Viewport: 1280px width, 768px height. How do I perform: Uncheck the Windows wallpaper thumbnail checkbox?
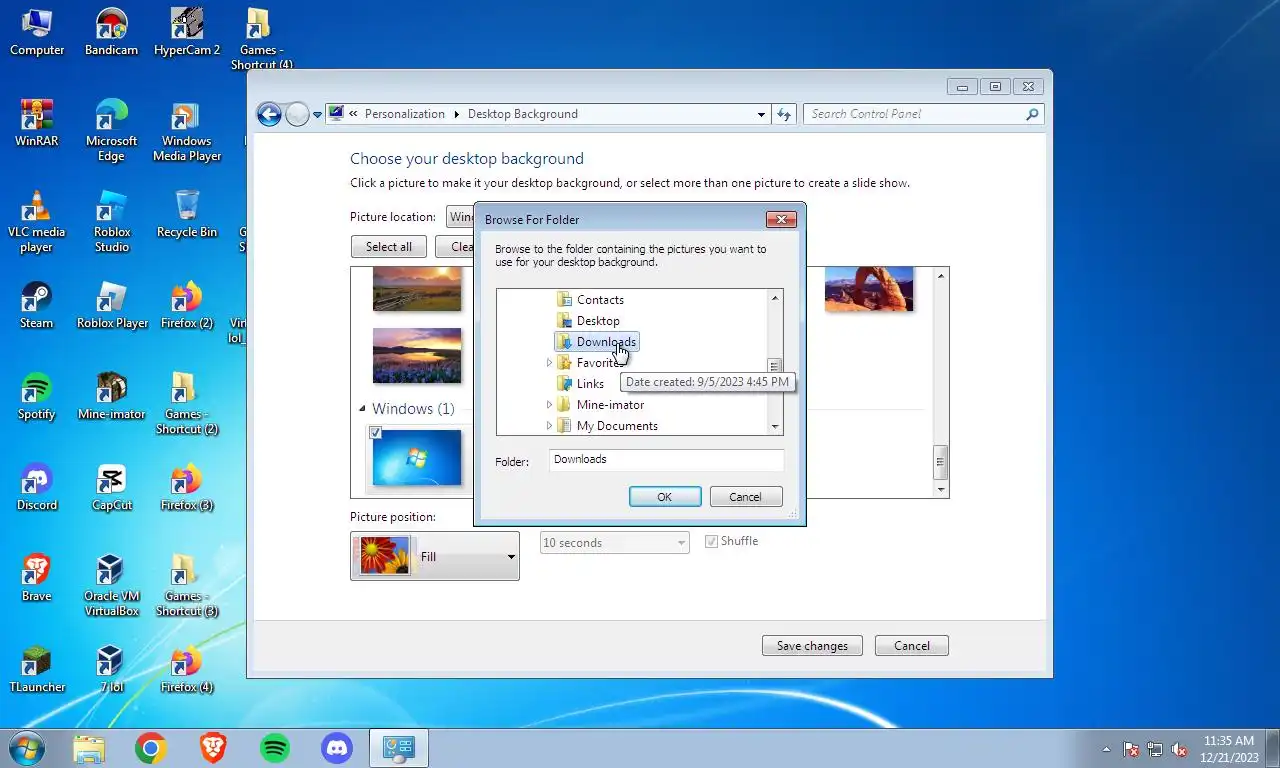pyautogui.click(x=375, y=433)
